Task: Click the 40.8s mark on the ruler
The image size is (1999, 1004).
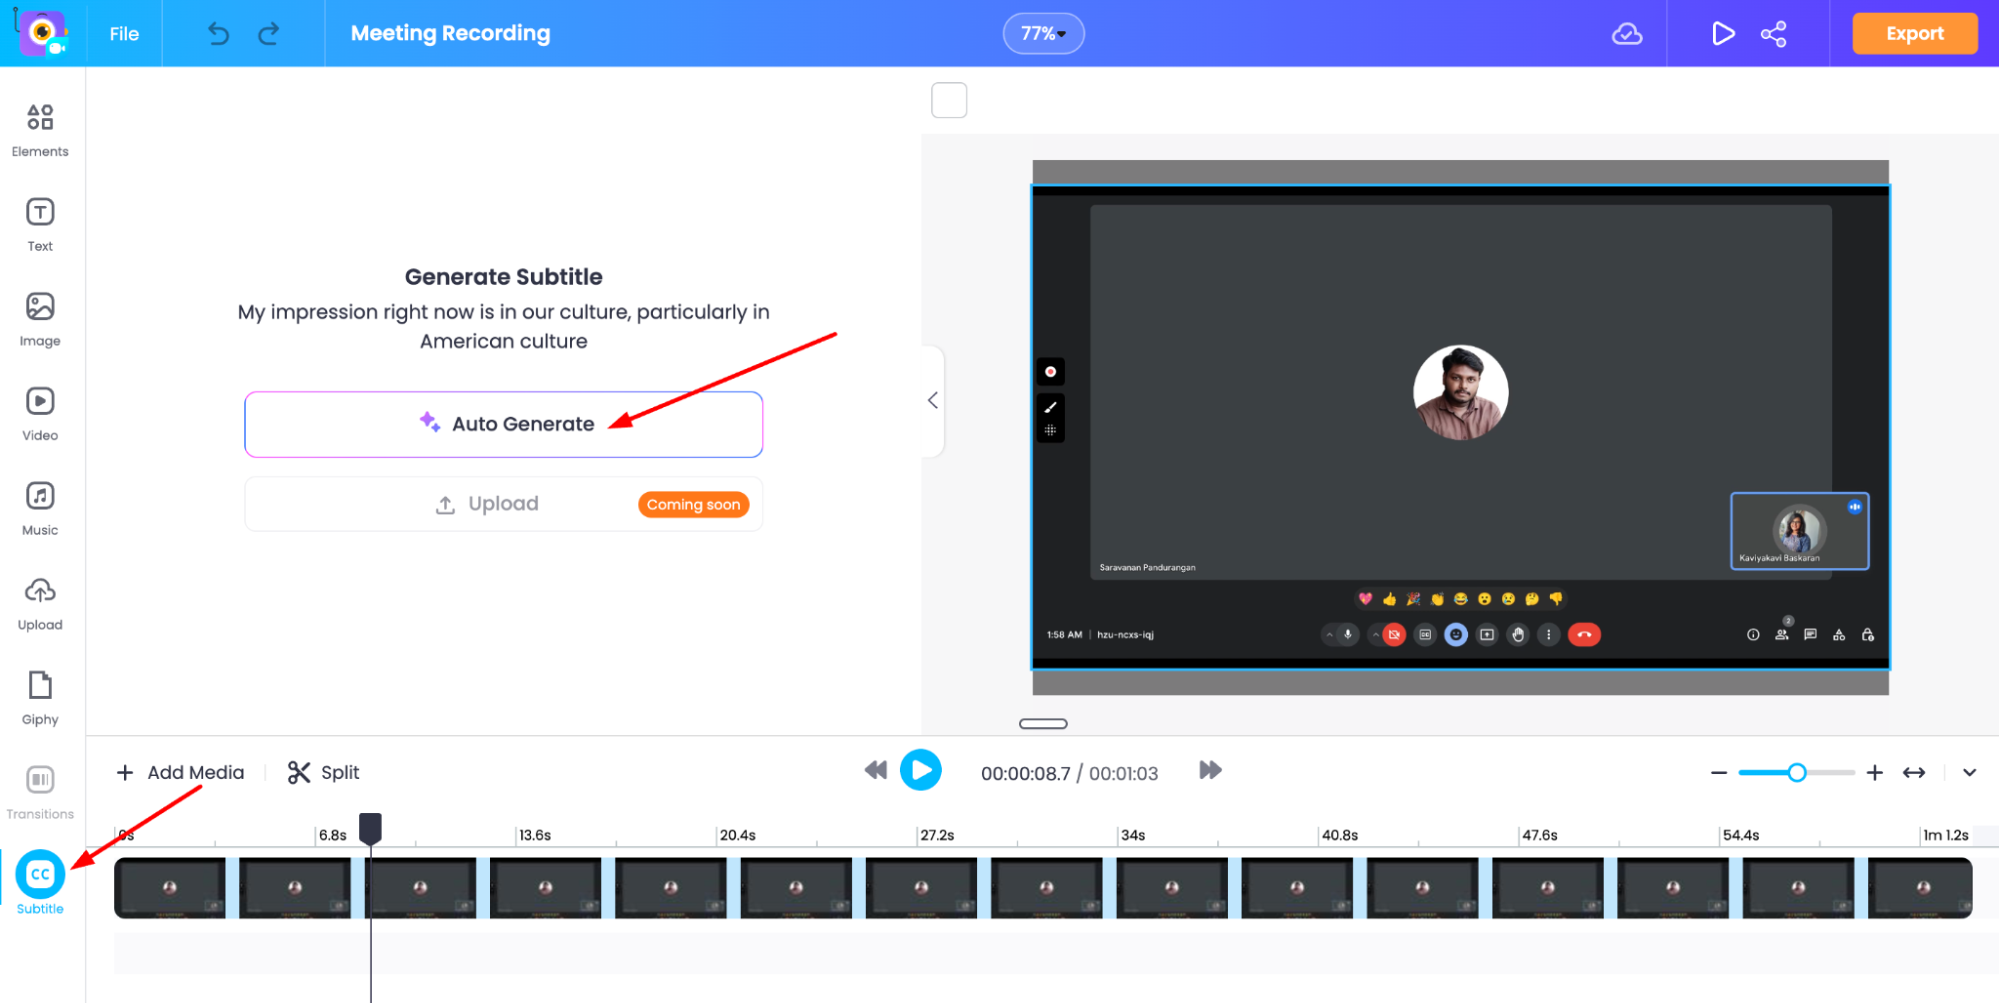Action: 1340,835
